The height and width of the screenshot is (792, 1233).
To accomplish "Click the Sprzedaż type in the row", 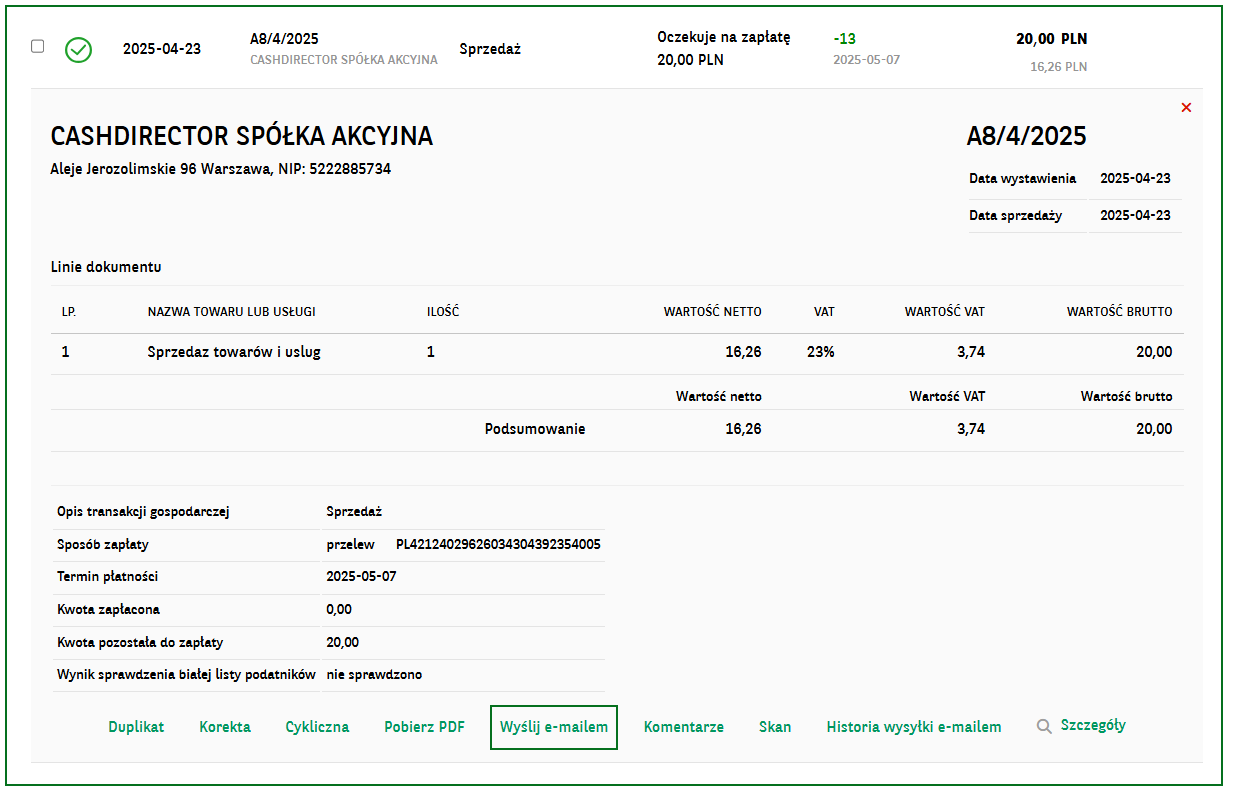I will tap(490, 49).
